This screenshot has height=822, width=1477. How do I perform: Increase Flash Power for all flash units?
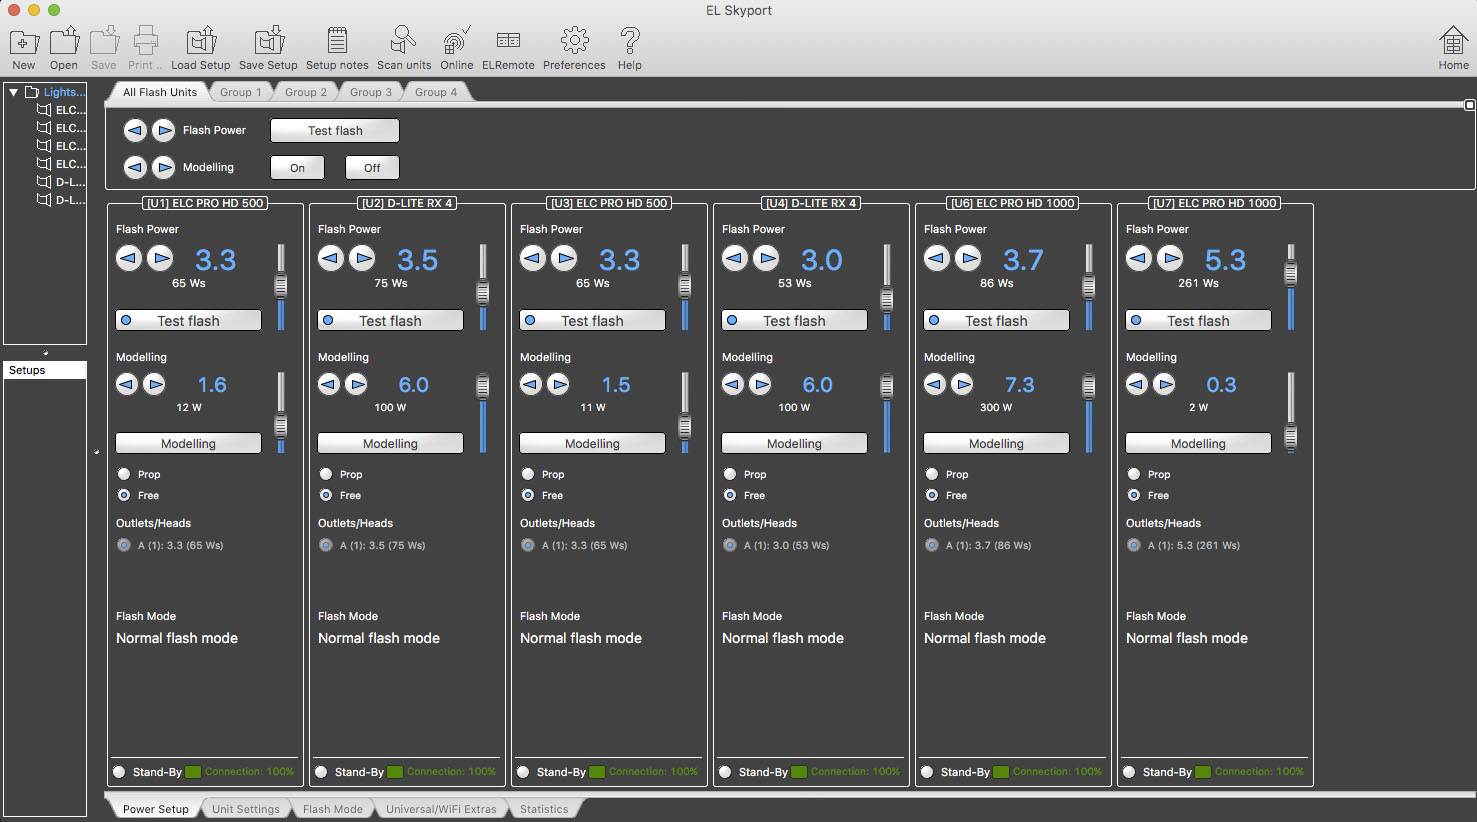pyautogui.click(x=164, y=130)
